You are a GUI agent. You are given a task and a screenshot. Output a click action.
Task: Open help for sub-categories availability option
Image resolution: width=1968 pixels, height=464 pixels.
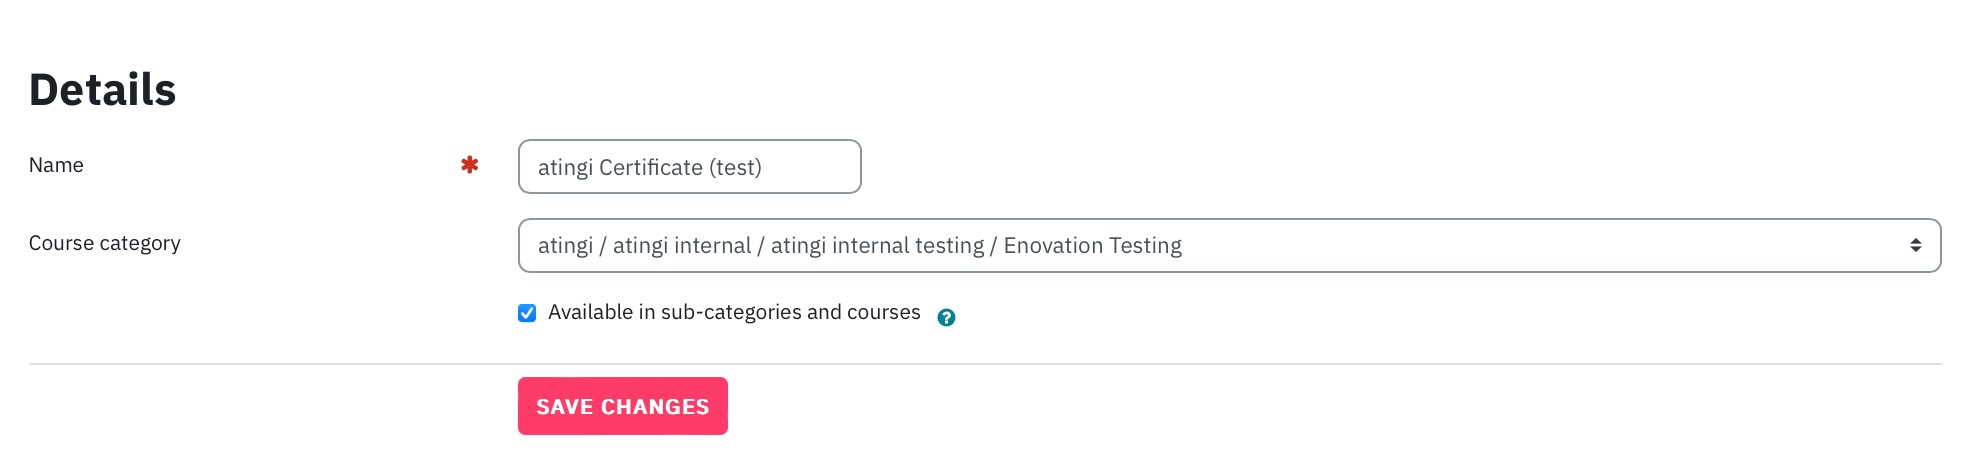(x=946, y=317)
